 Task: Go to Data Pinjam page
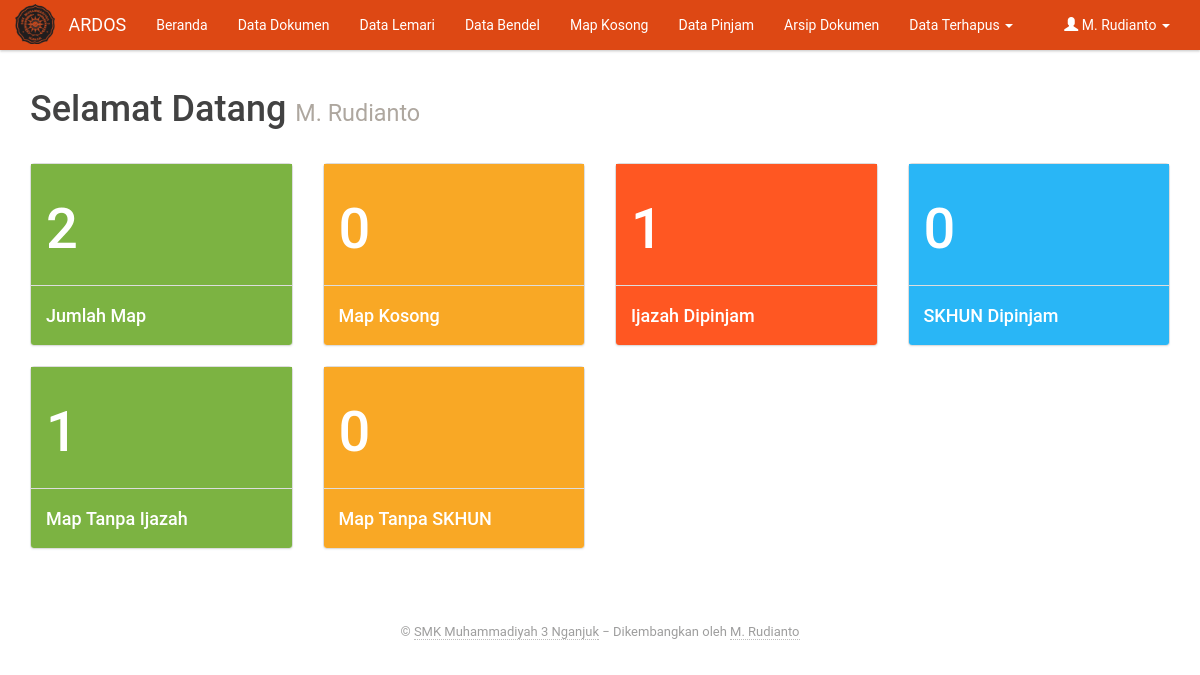[716, 25]
